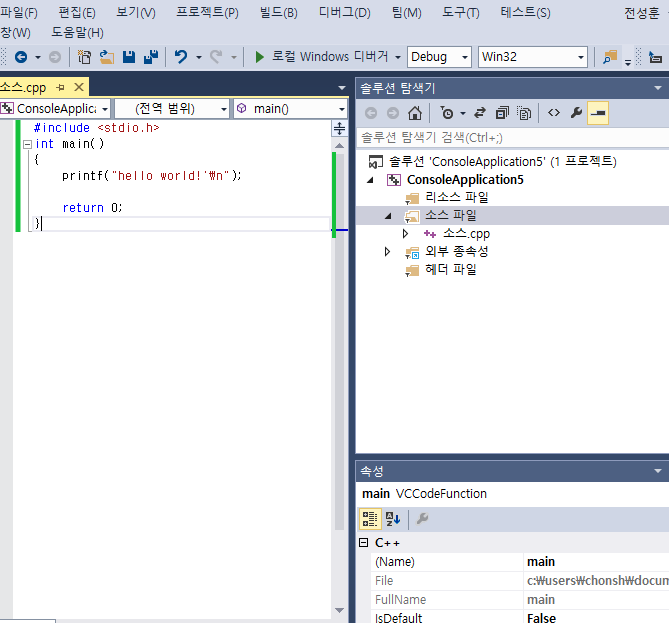The image size is (669, 623).
Task: Expand the 외부 종속성 tree node
Action: click(388, 252)
